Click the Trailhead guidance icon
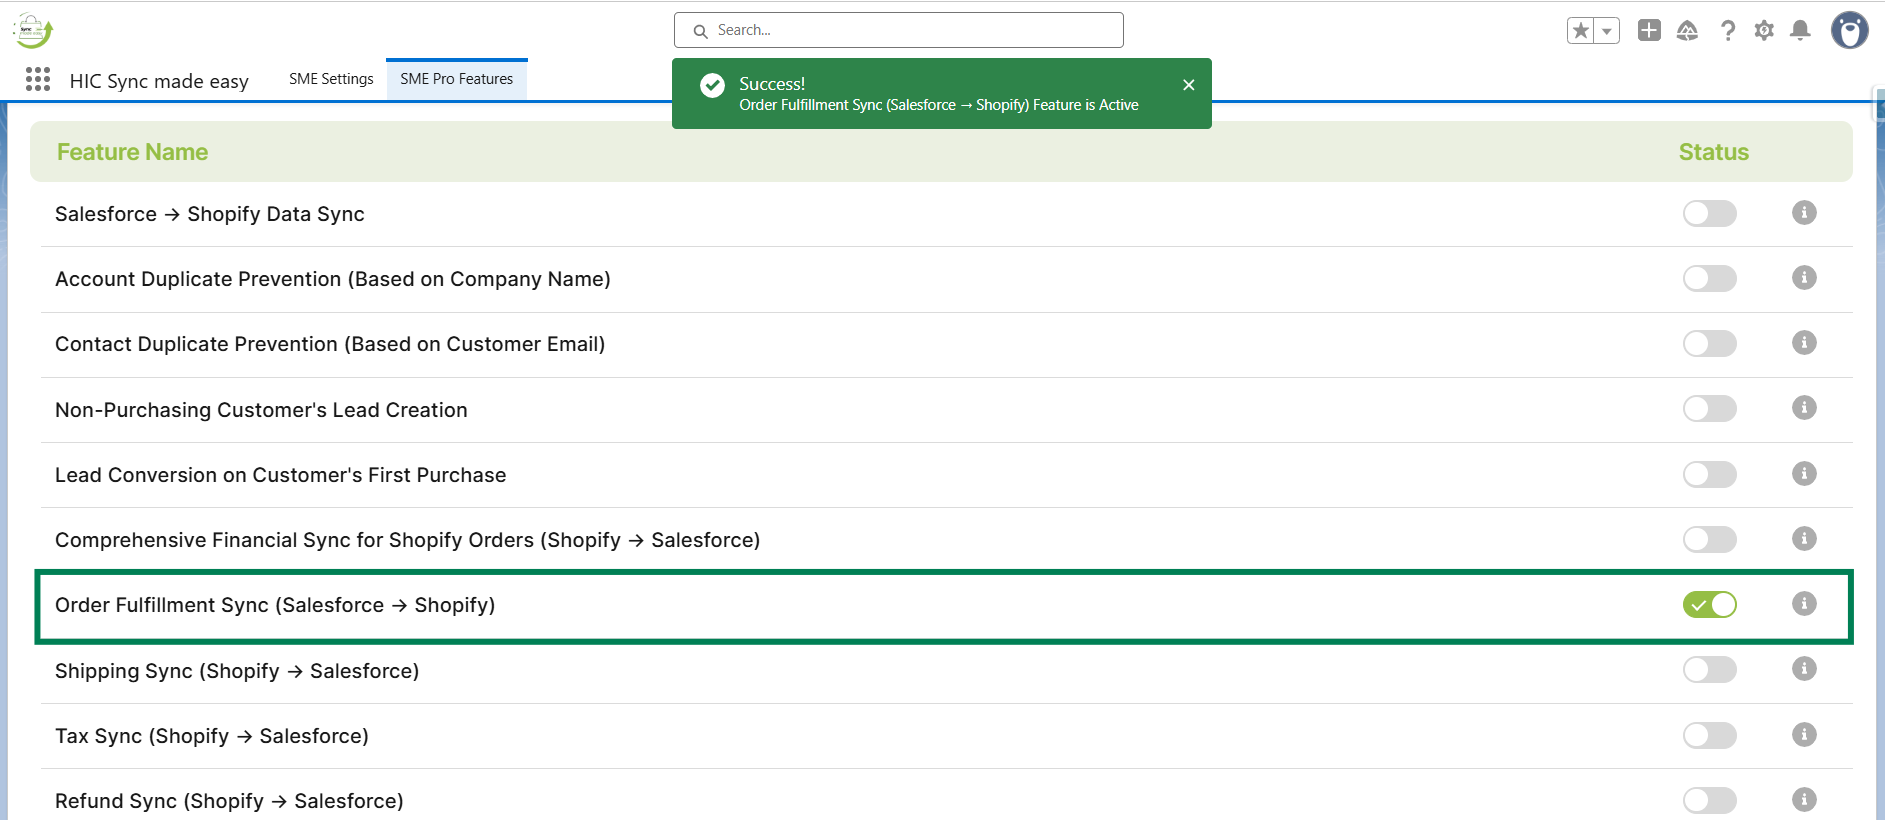The height and width of the screenshot is (820, 1885). pos(1687,31)
